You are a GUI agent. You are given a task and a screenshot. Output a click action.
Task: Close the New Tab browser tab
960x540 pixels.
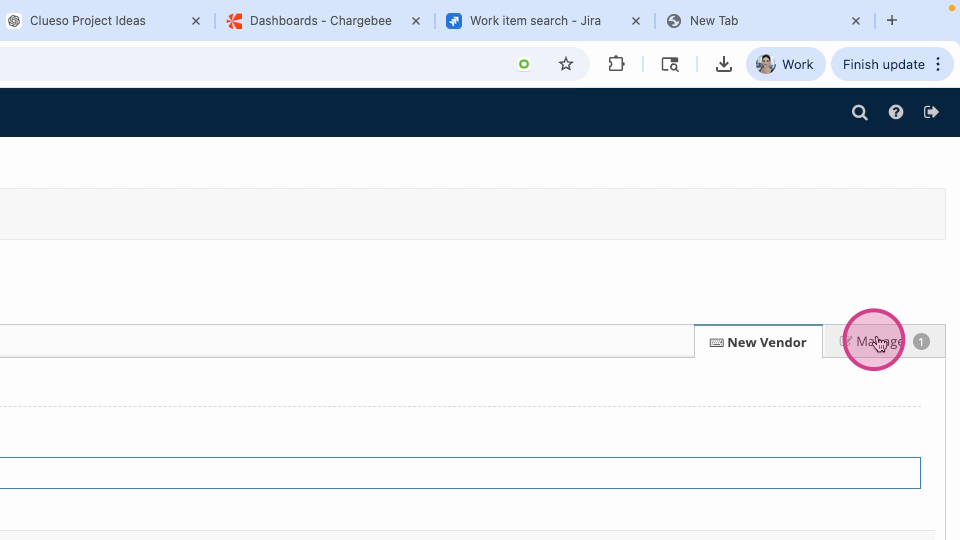coord(856,21)
